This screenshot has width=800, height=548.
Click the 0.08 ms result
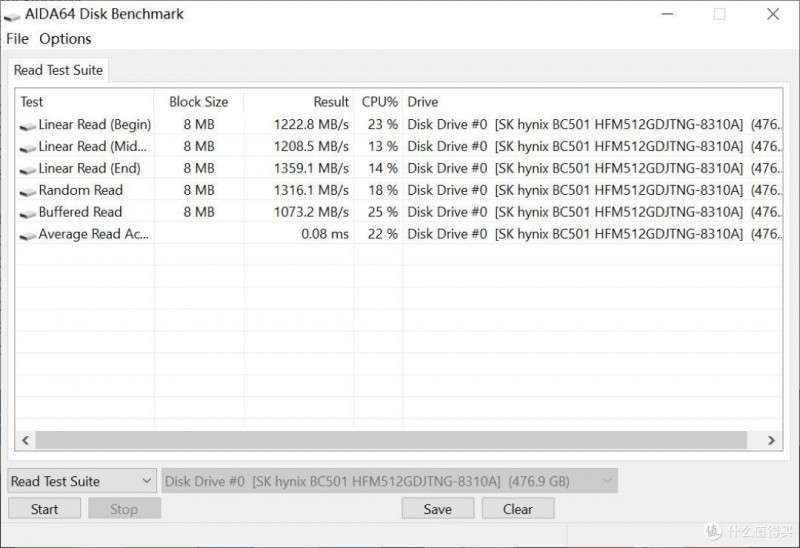pos(325,234)
